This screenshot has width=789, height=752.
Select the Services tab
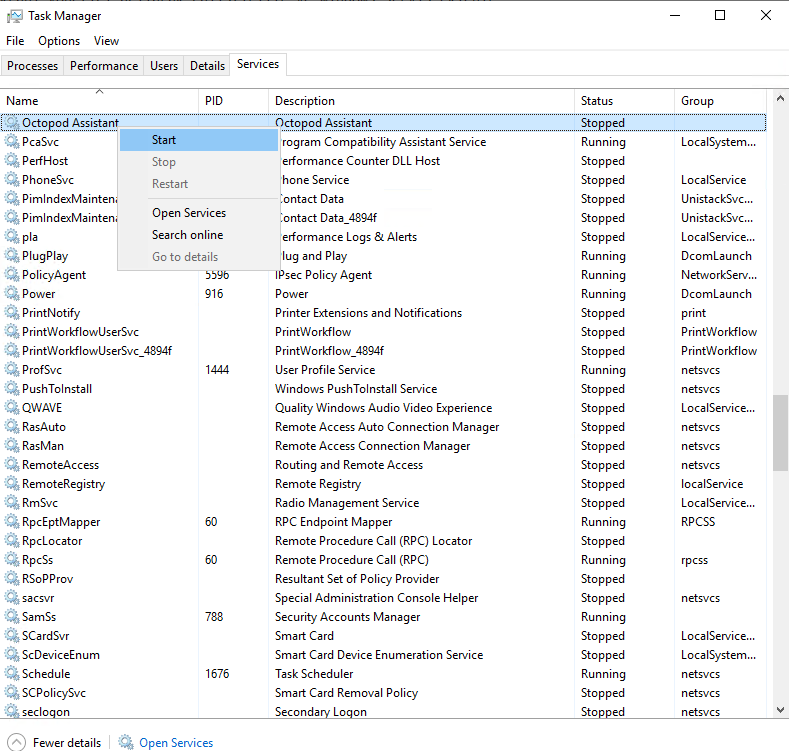click(258, 64)
